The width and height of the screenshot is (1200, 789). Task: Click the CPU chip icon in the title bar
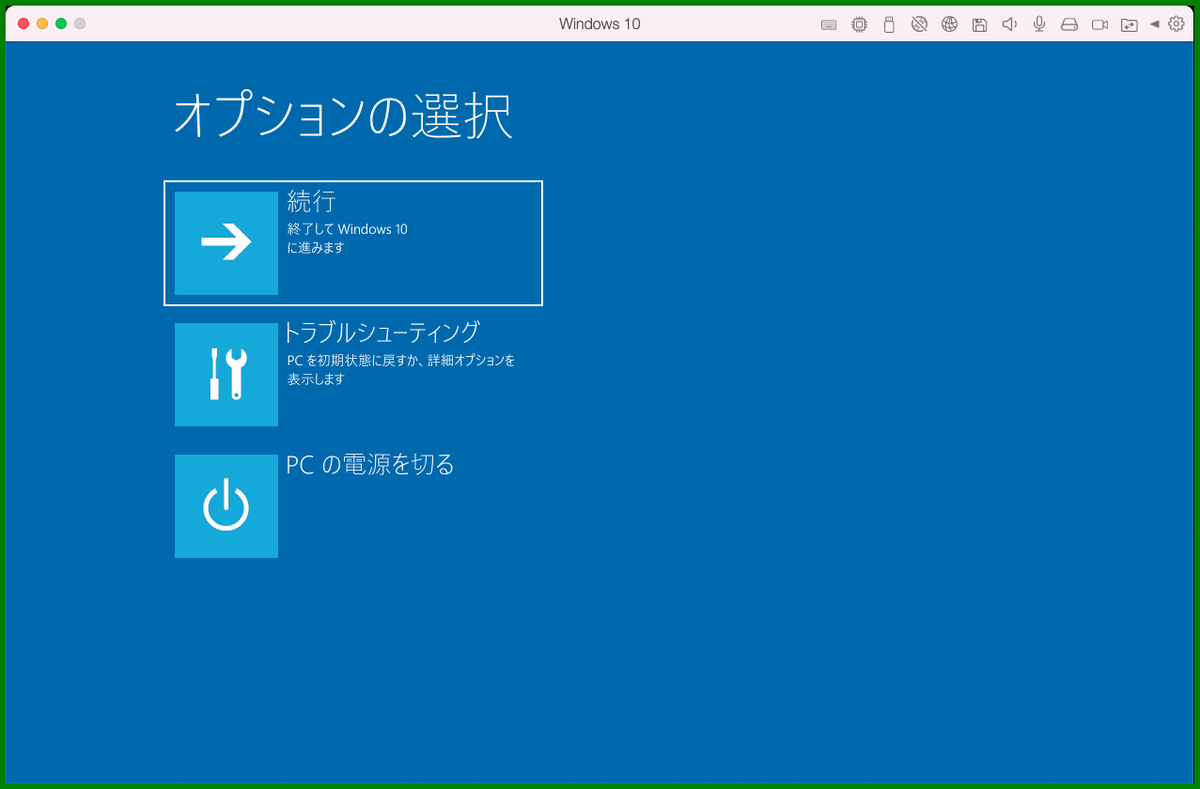[859, 25]
